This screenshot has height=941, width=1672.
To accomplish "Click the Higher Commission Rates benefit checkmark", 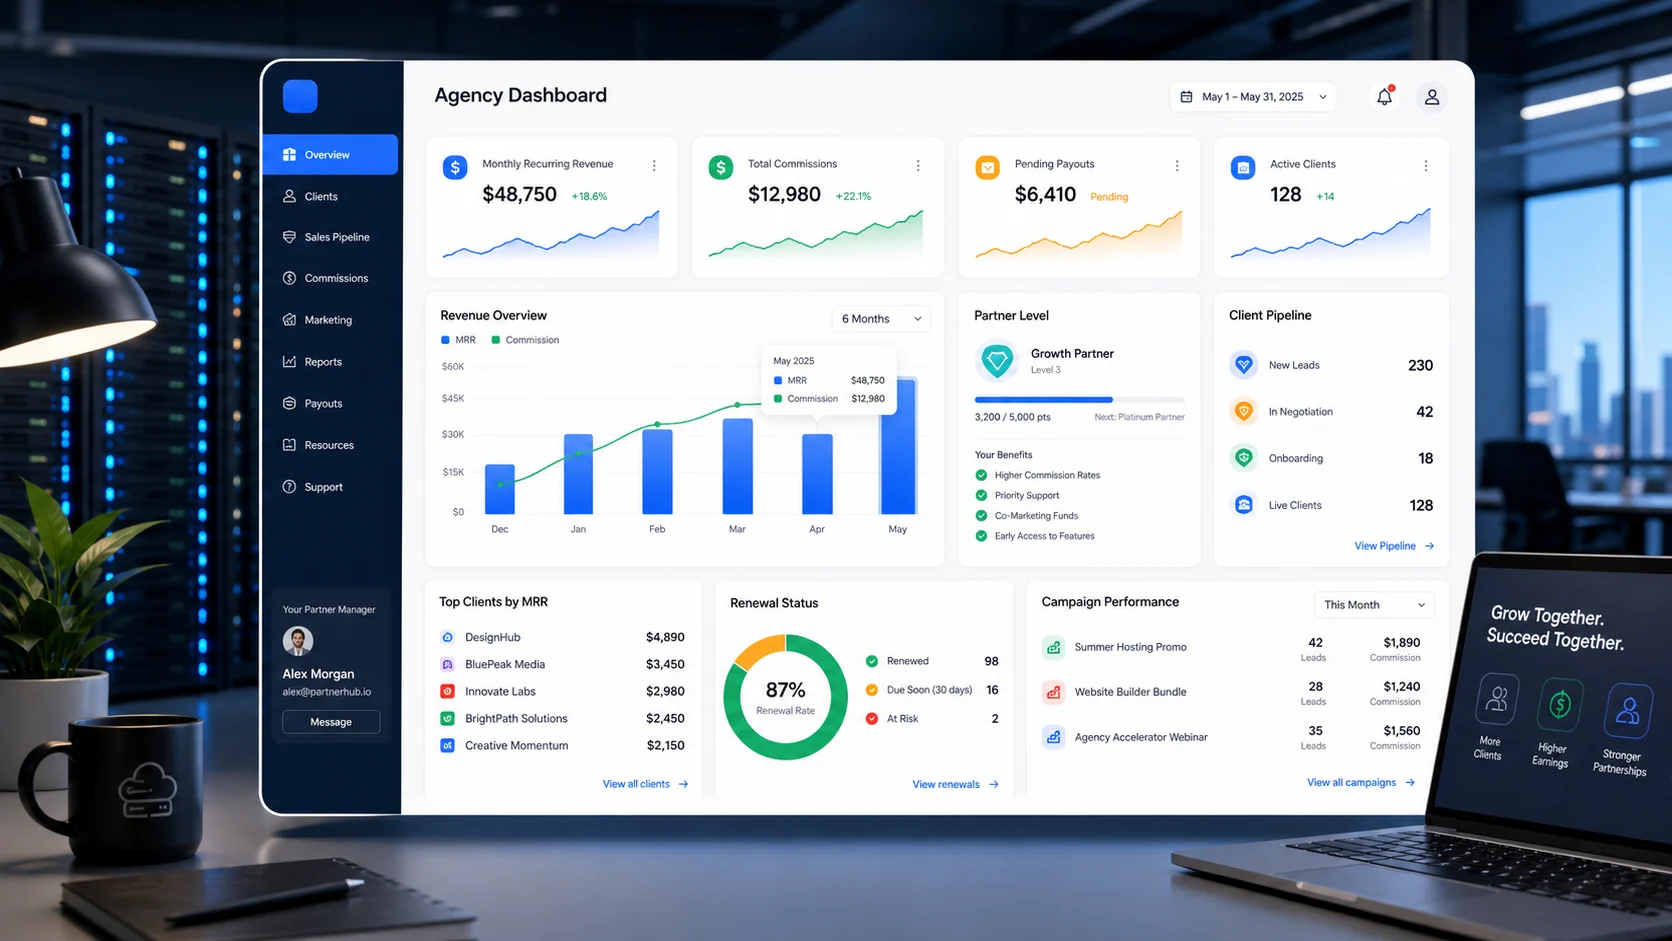I will (981, 475).
